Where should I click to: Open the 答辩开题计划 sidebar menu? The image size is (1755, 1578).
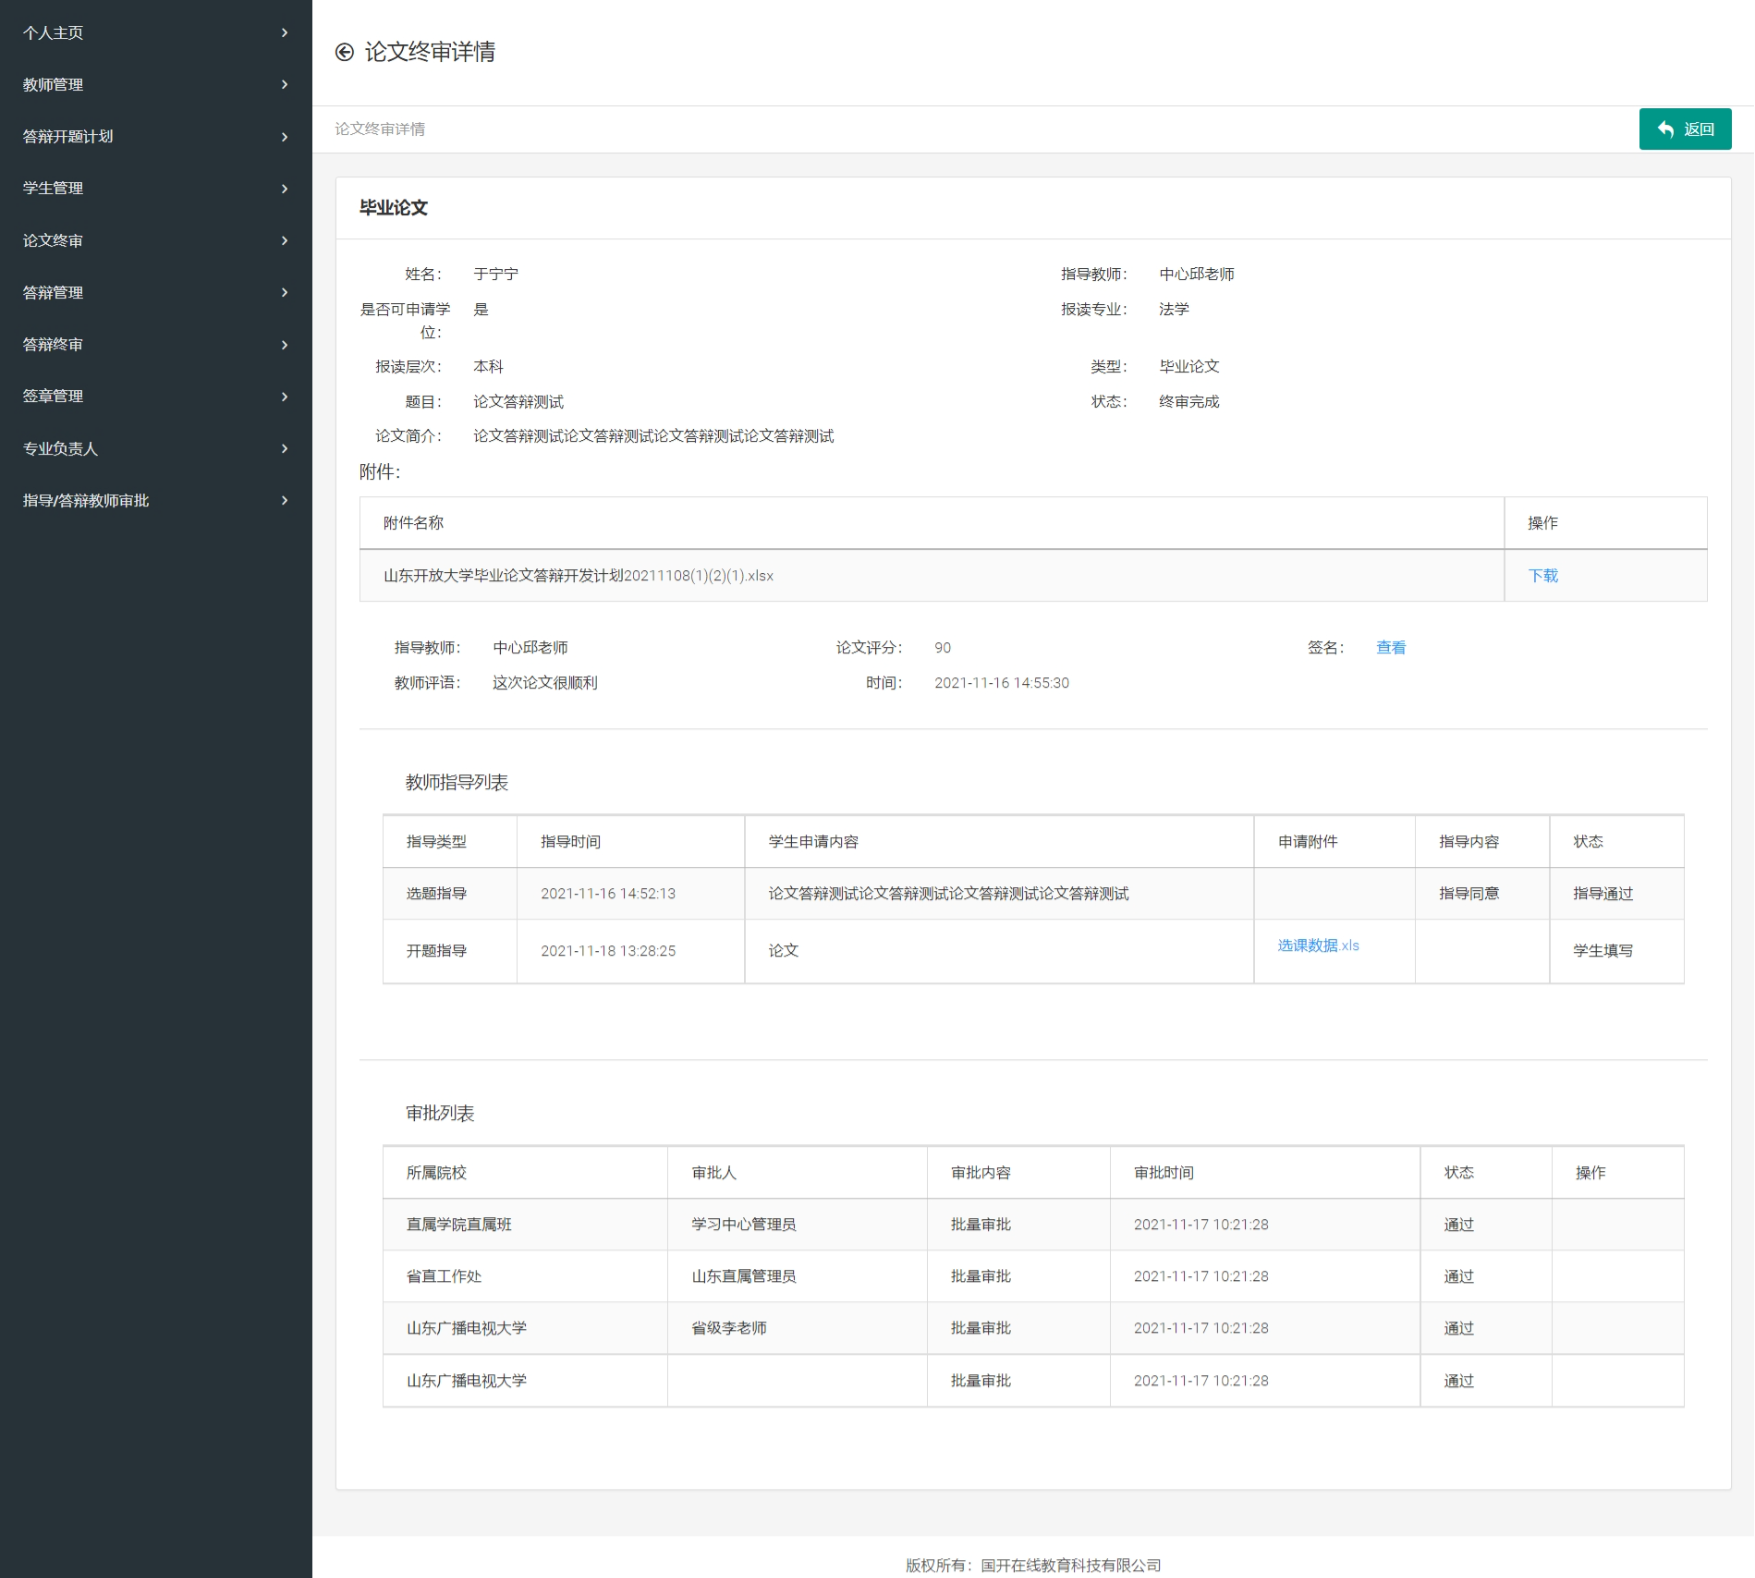[x=156, y=137]
